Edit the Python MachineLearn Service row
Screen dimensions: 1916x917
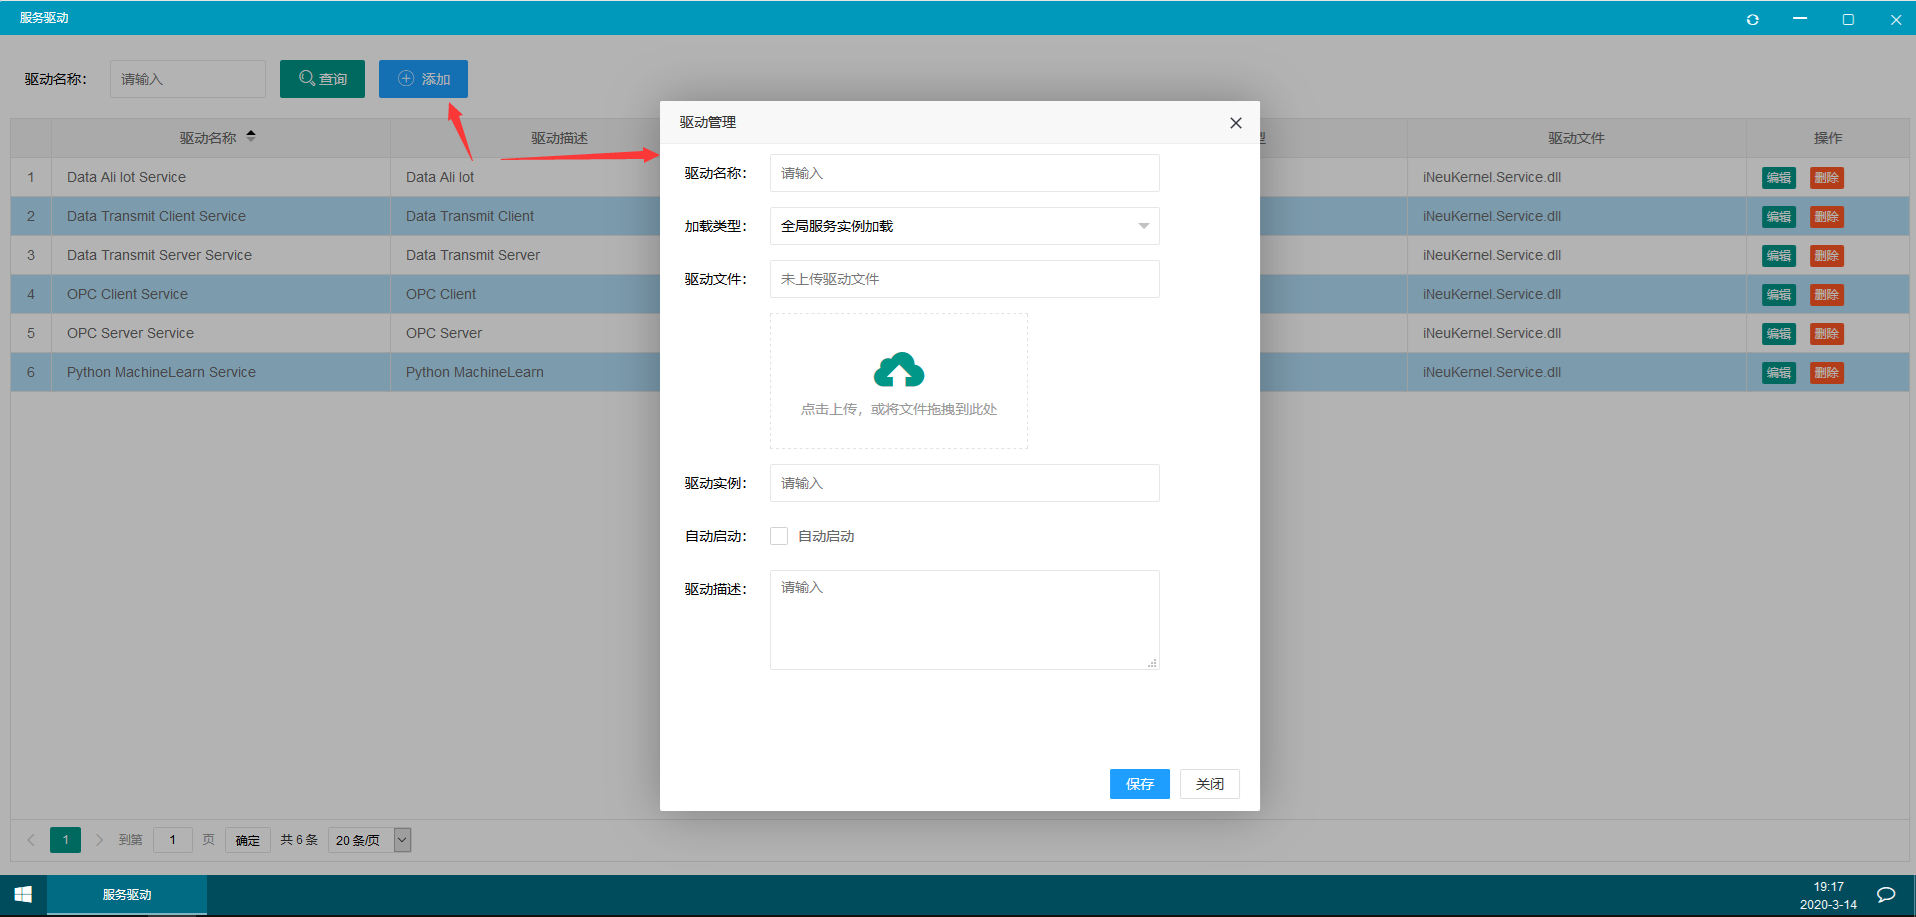click(1778, 373)
